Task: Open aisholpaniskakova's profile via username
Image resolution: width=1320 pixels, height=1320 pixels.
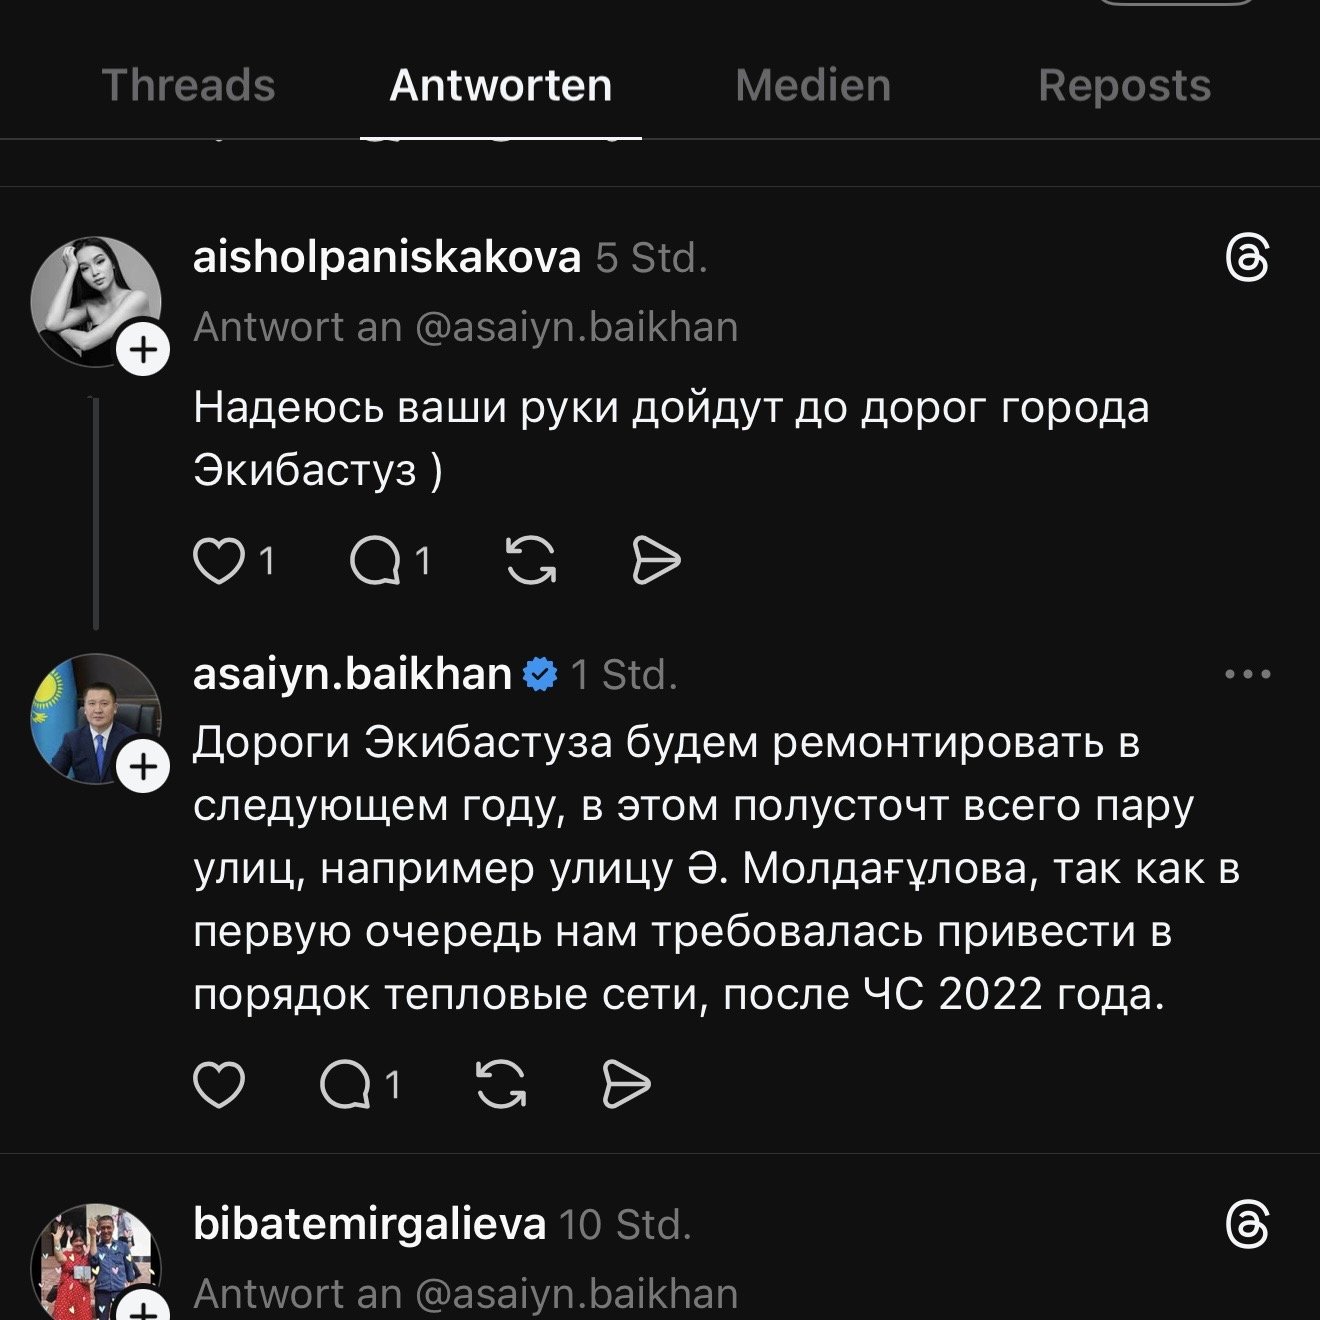Action: 386,258
